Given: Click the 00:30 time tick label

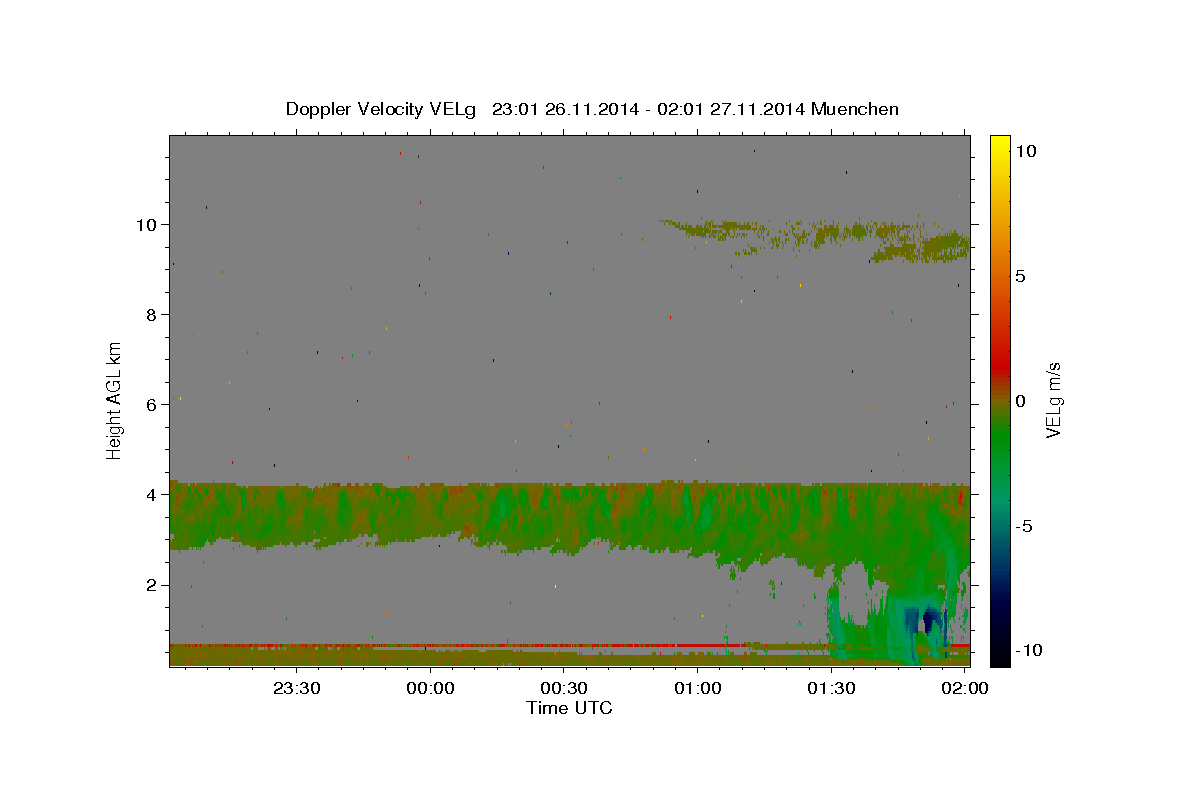Looking at the screenshot, I should tap(564, 688).
